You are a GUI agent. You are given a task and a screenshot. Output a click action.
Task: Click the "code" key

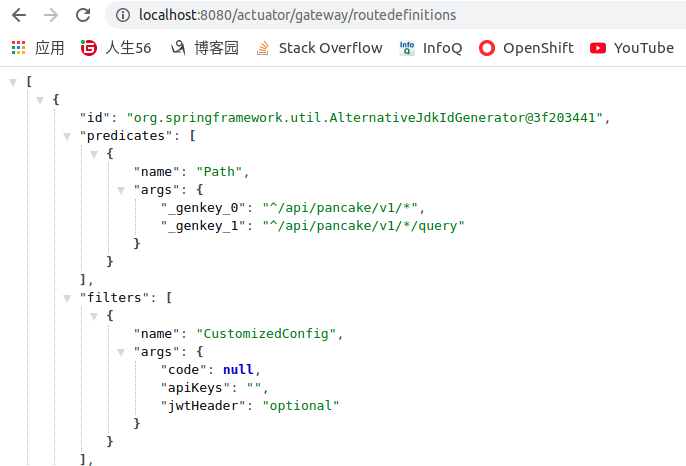[184, 370]
